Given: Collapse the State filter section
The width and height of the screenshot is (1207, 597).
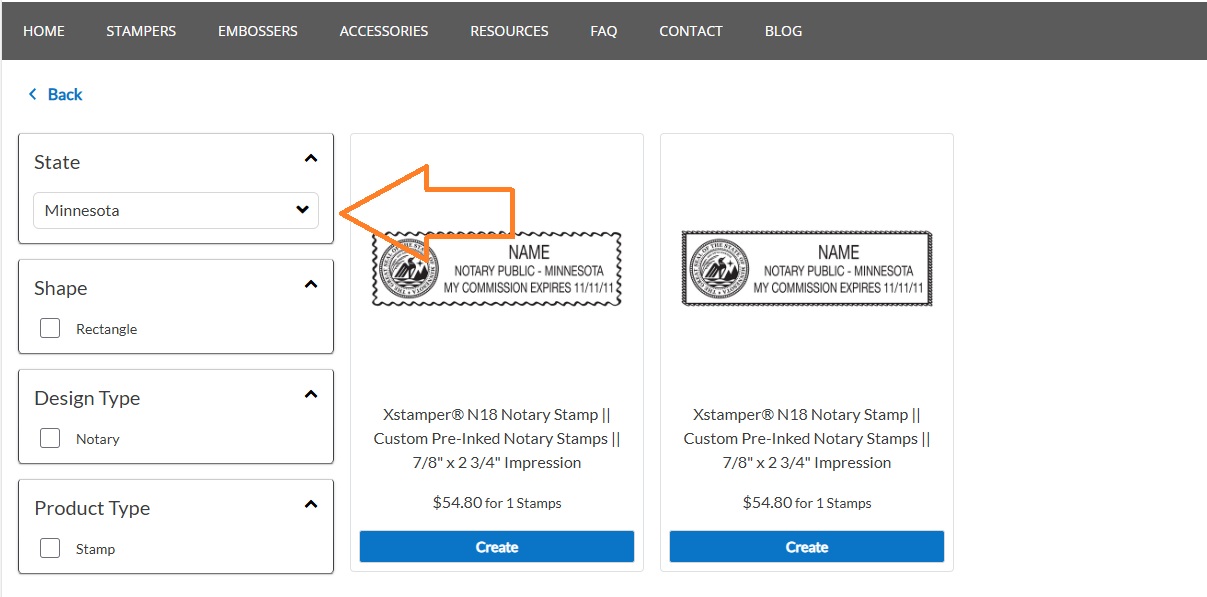Looking at the screenshot, I should tap(311, 158).
